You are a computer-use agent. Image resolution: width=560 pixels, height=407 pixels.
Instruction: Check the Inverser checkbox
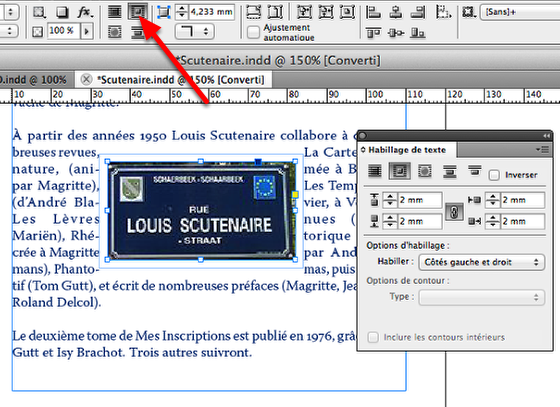pyautogui.click(x=494, y=175)
